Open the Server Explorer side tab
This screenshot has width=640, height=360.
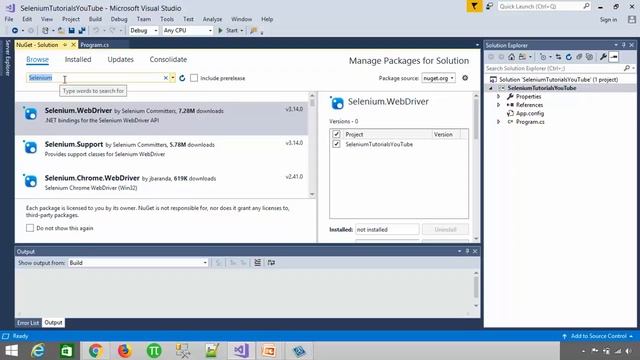coord(7,58)
